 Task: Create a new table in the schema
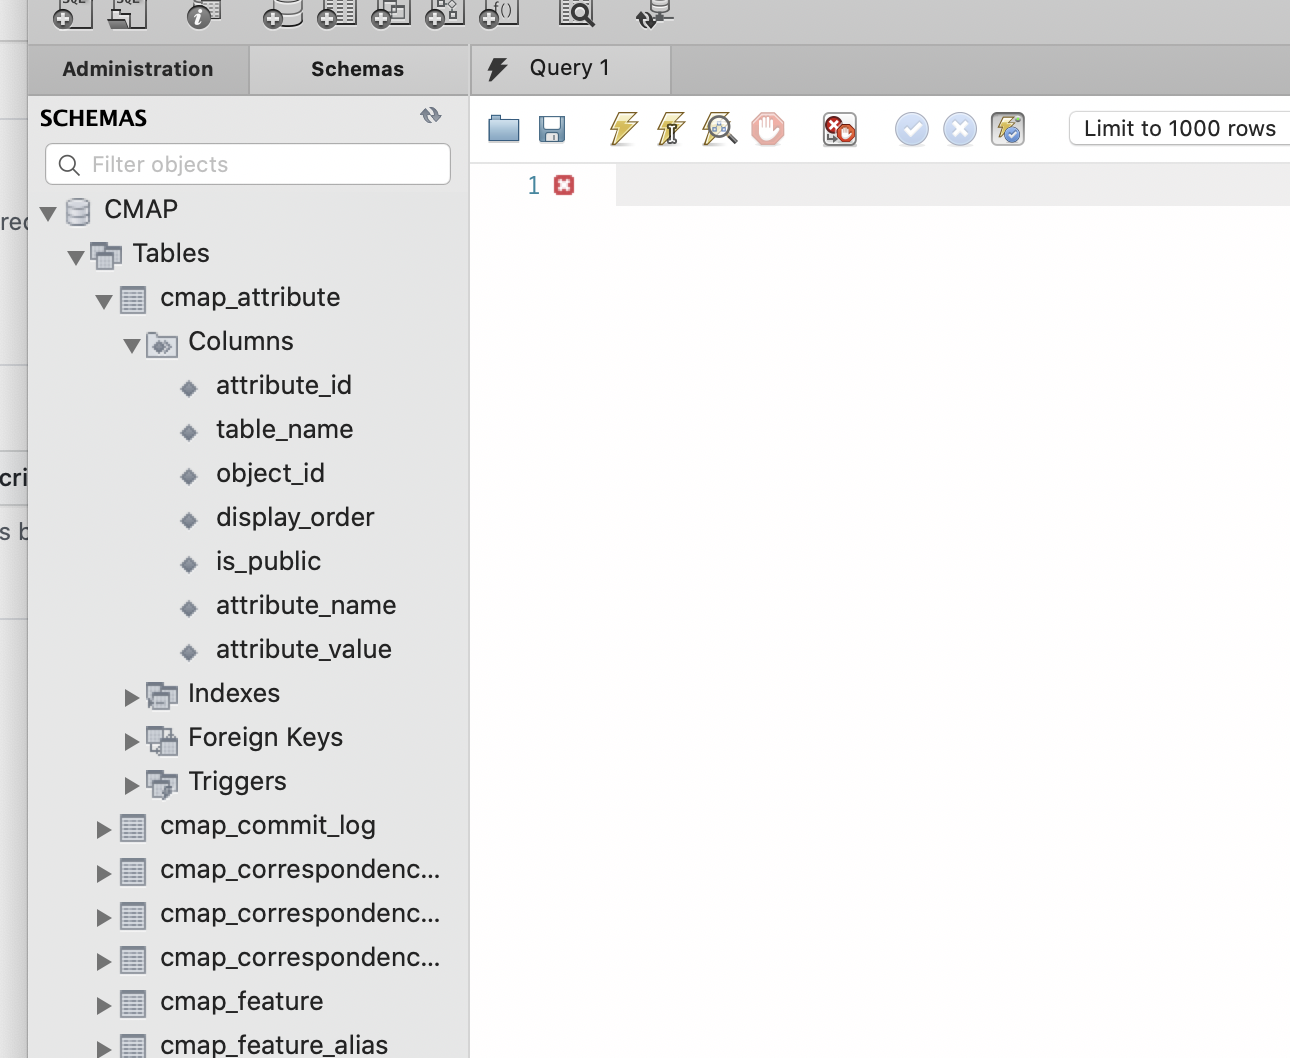coord(335,15)
